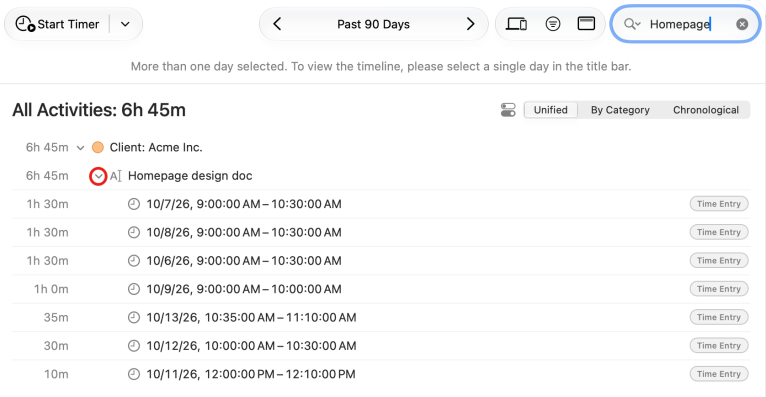
Task: Click the clock icon for the 10/11/26 entry
Action: click(x=134, y=374)
